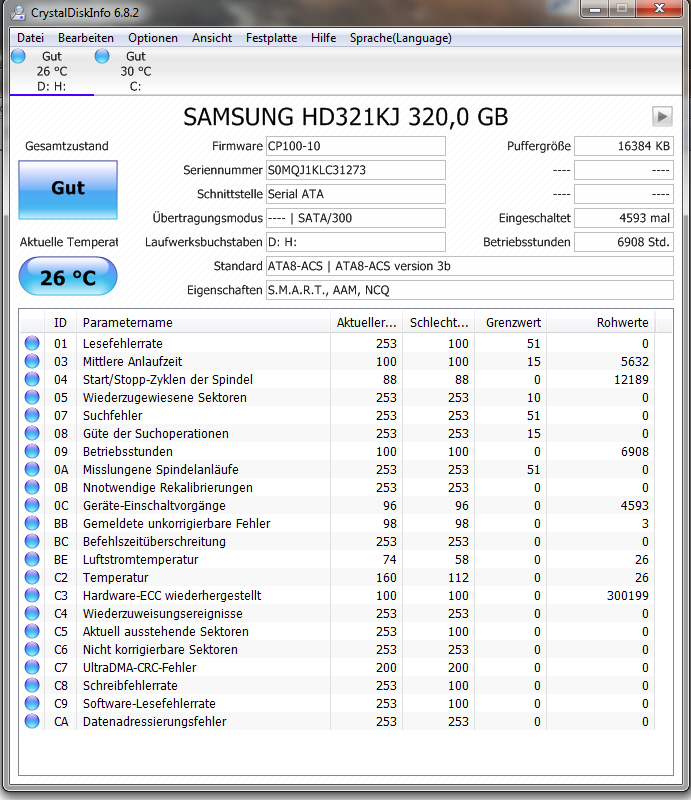
Task: Click the Eigenschaften field S.M.A.R.T., AAM, NCQ
Action: point(470,290)
